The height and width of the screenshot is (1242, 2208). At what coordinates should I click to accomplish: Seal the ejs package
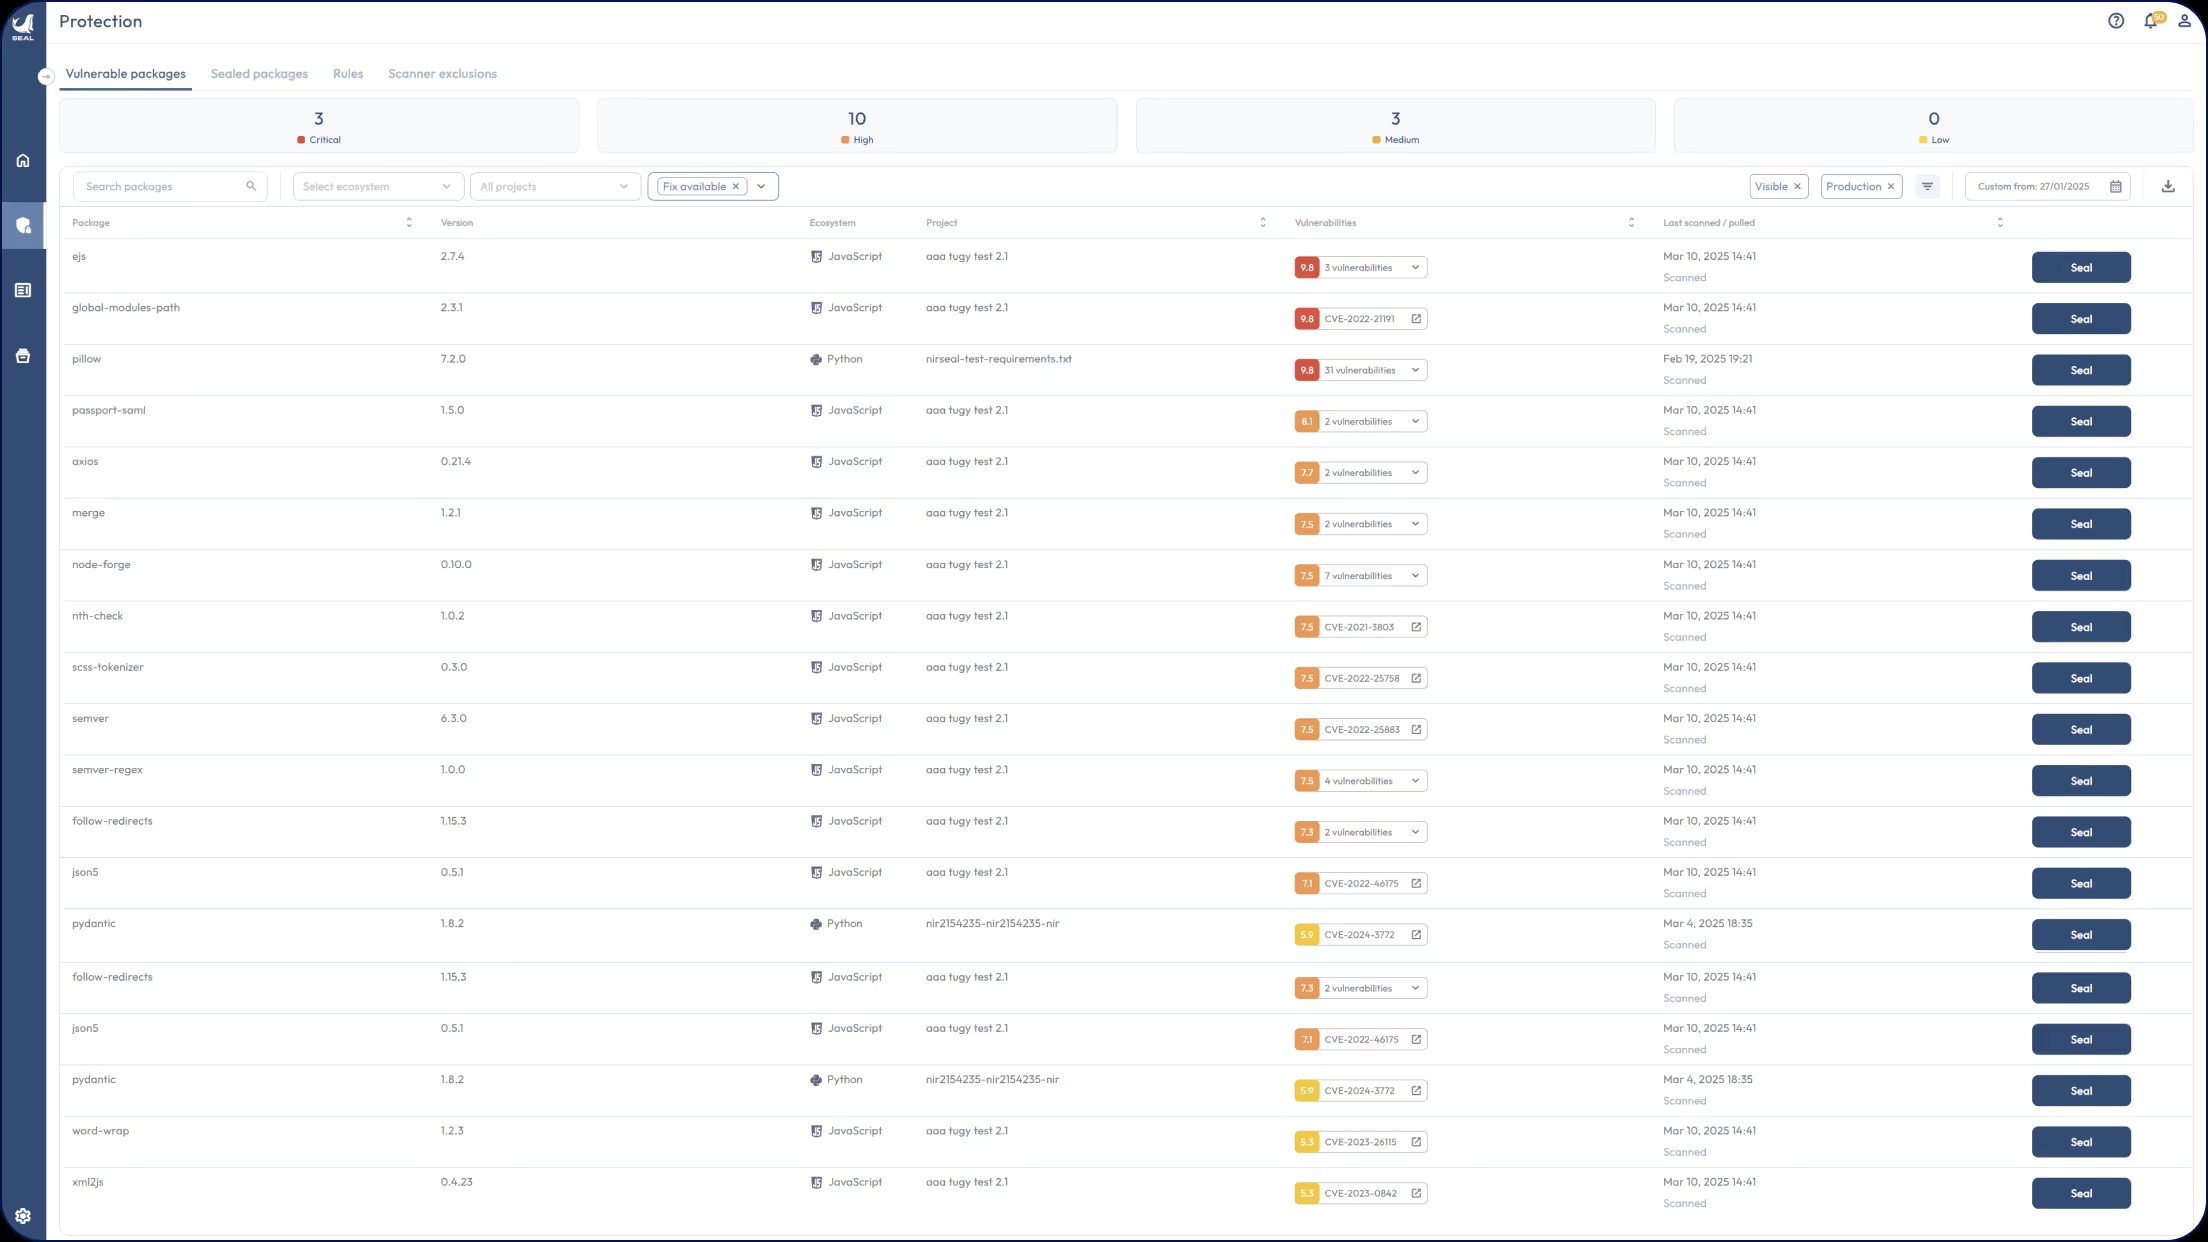(2081, 268)
